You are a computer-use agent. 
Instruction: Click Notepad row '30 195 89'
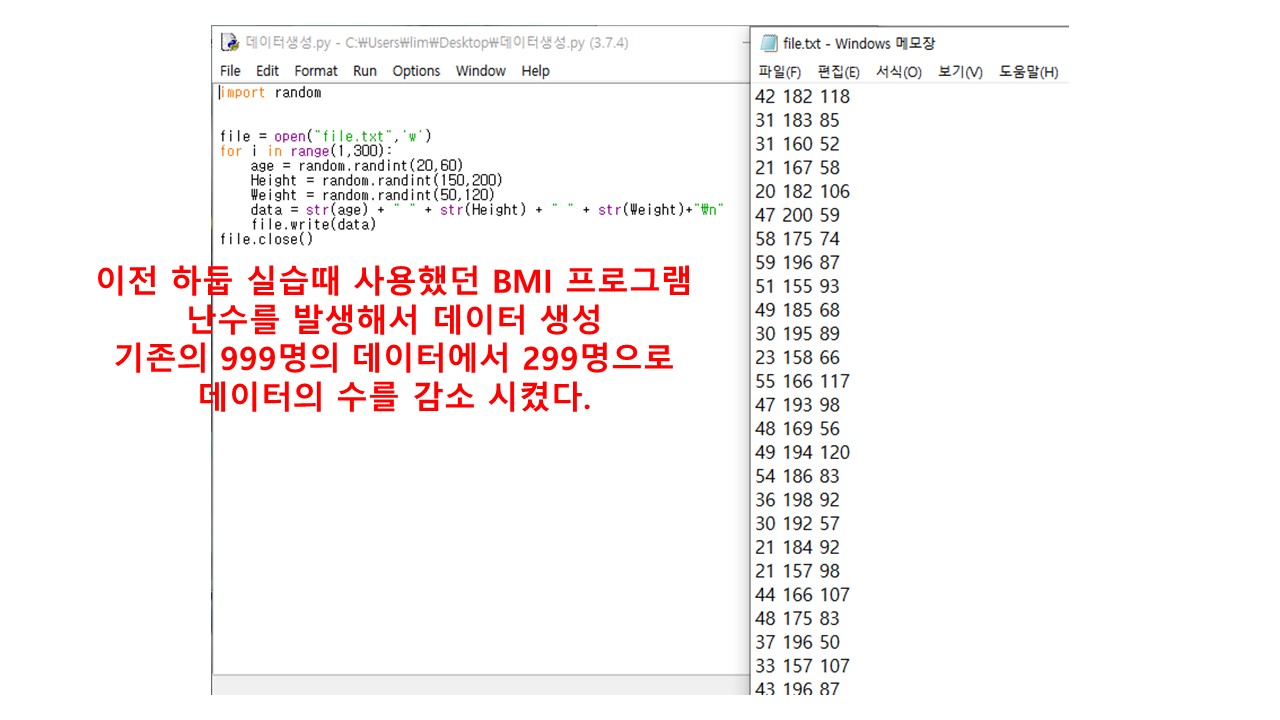pyautogui.click(x=797, y=334)
